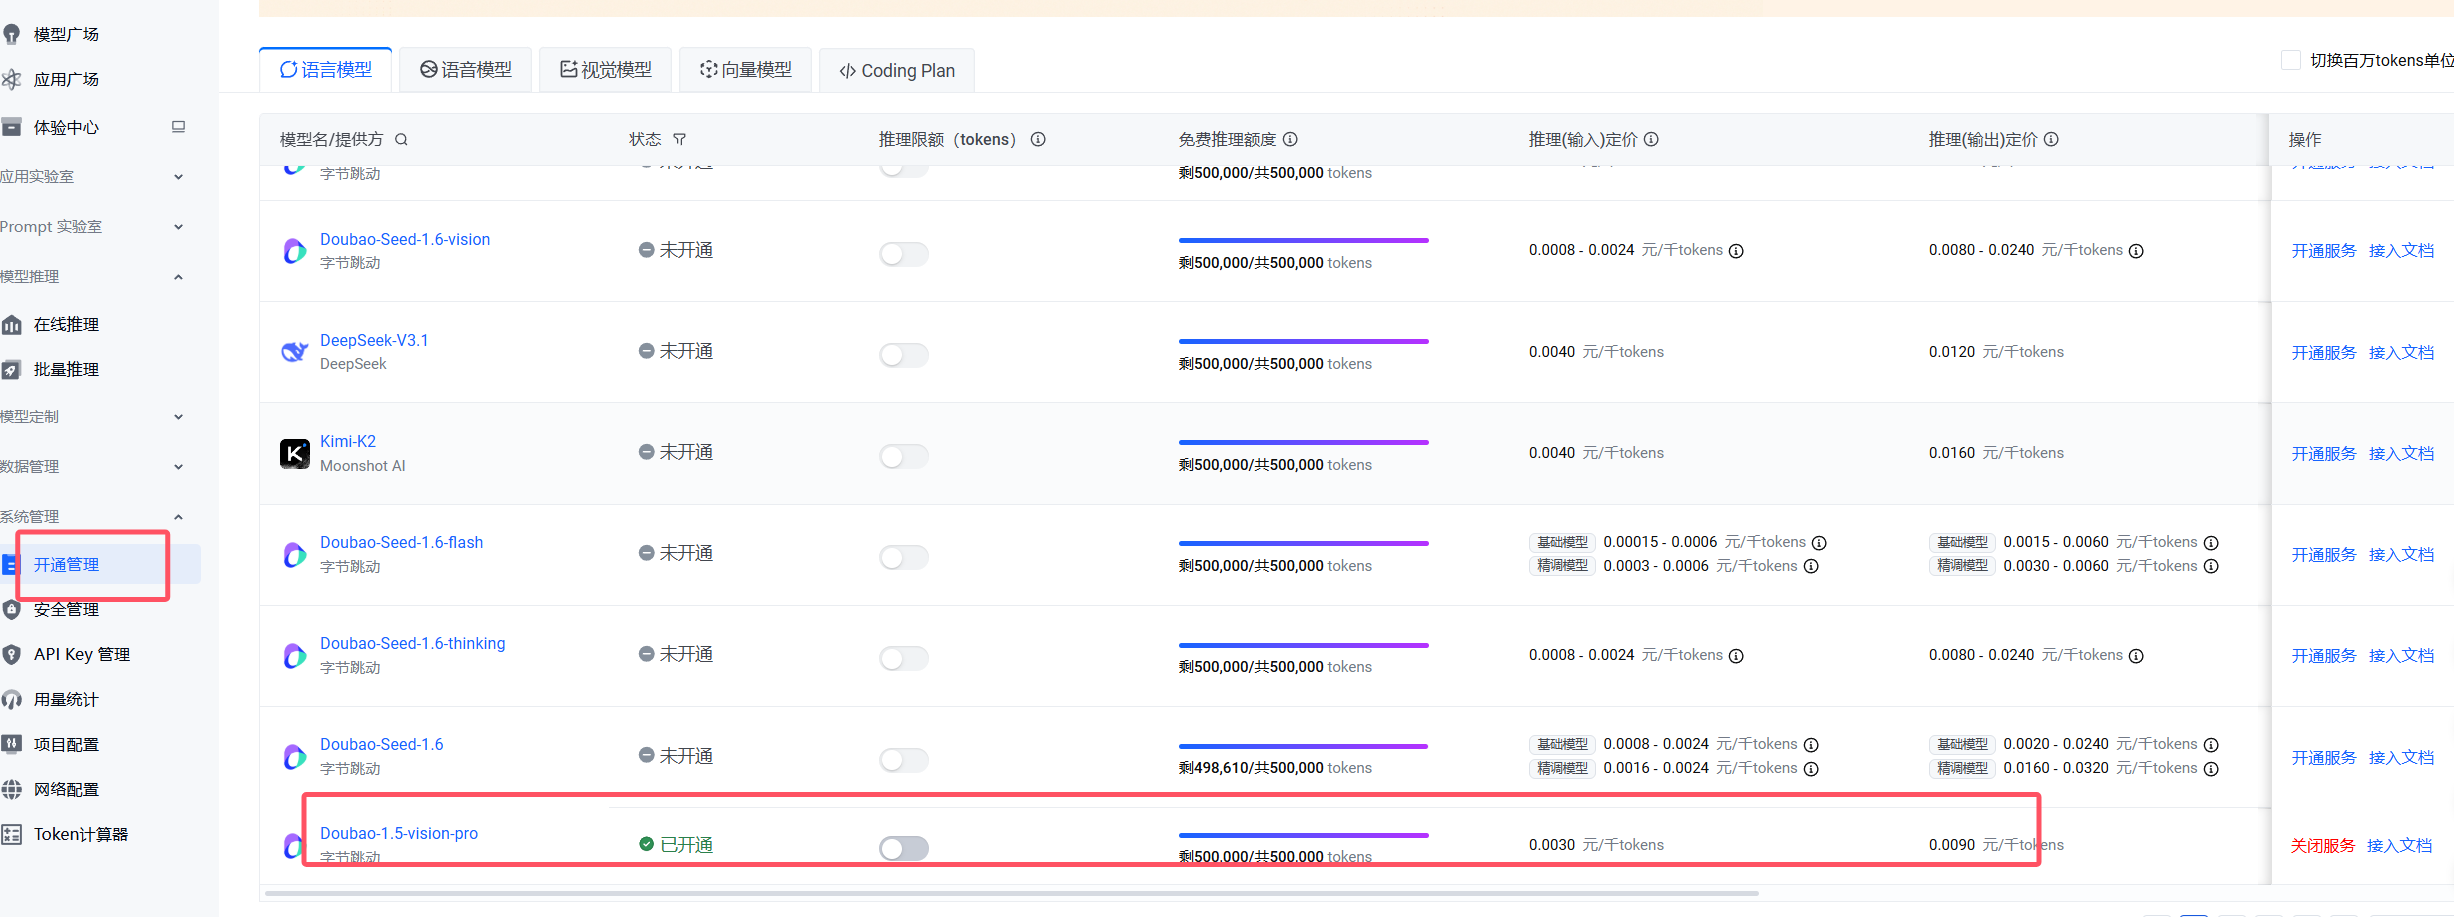Click the info icon next to 推理(输出)定价
Viewport: 2454px width, 917px height.
(x=2051, y=140)
